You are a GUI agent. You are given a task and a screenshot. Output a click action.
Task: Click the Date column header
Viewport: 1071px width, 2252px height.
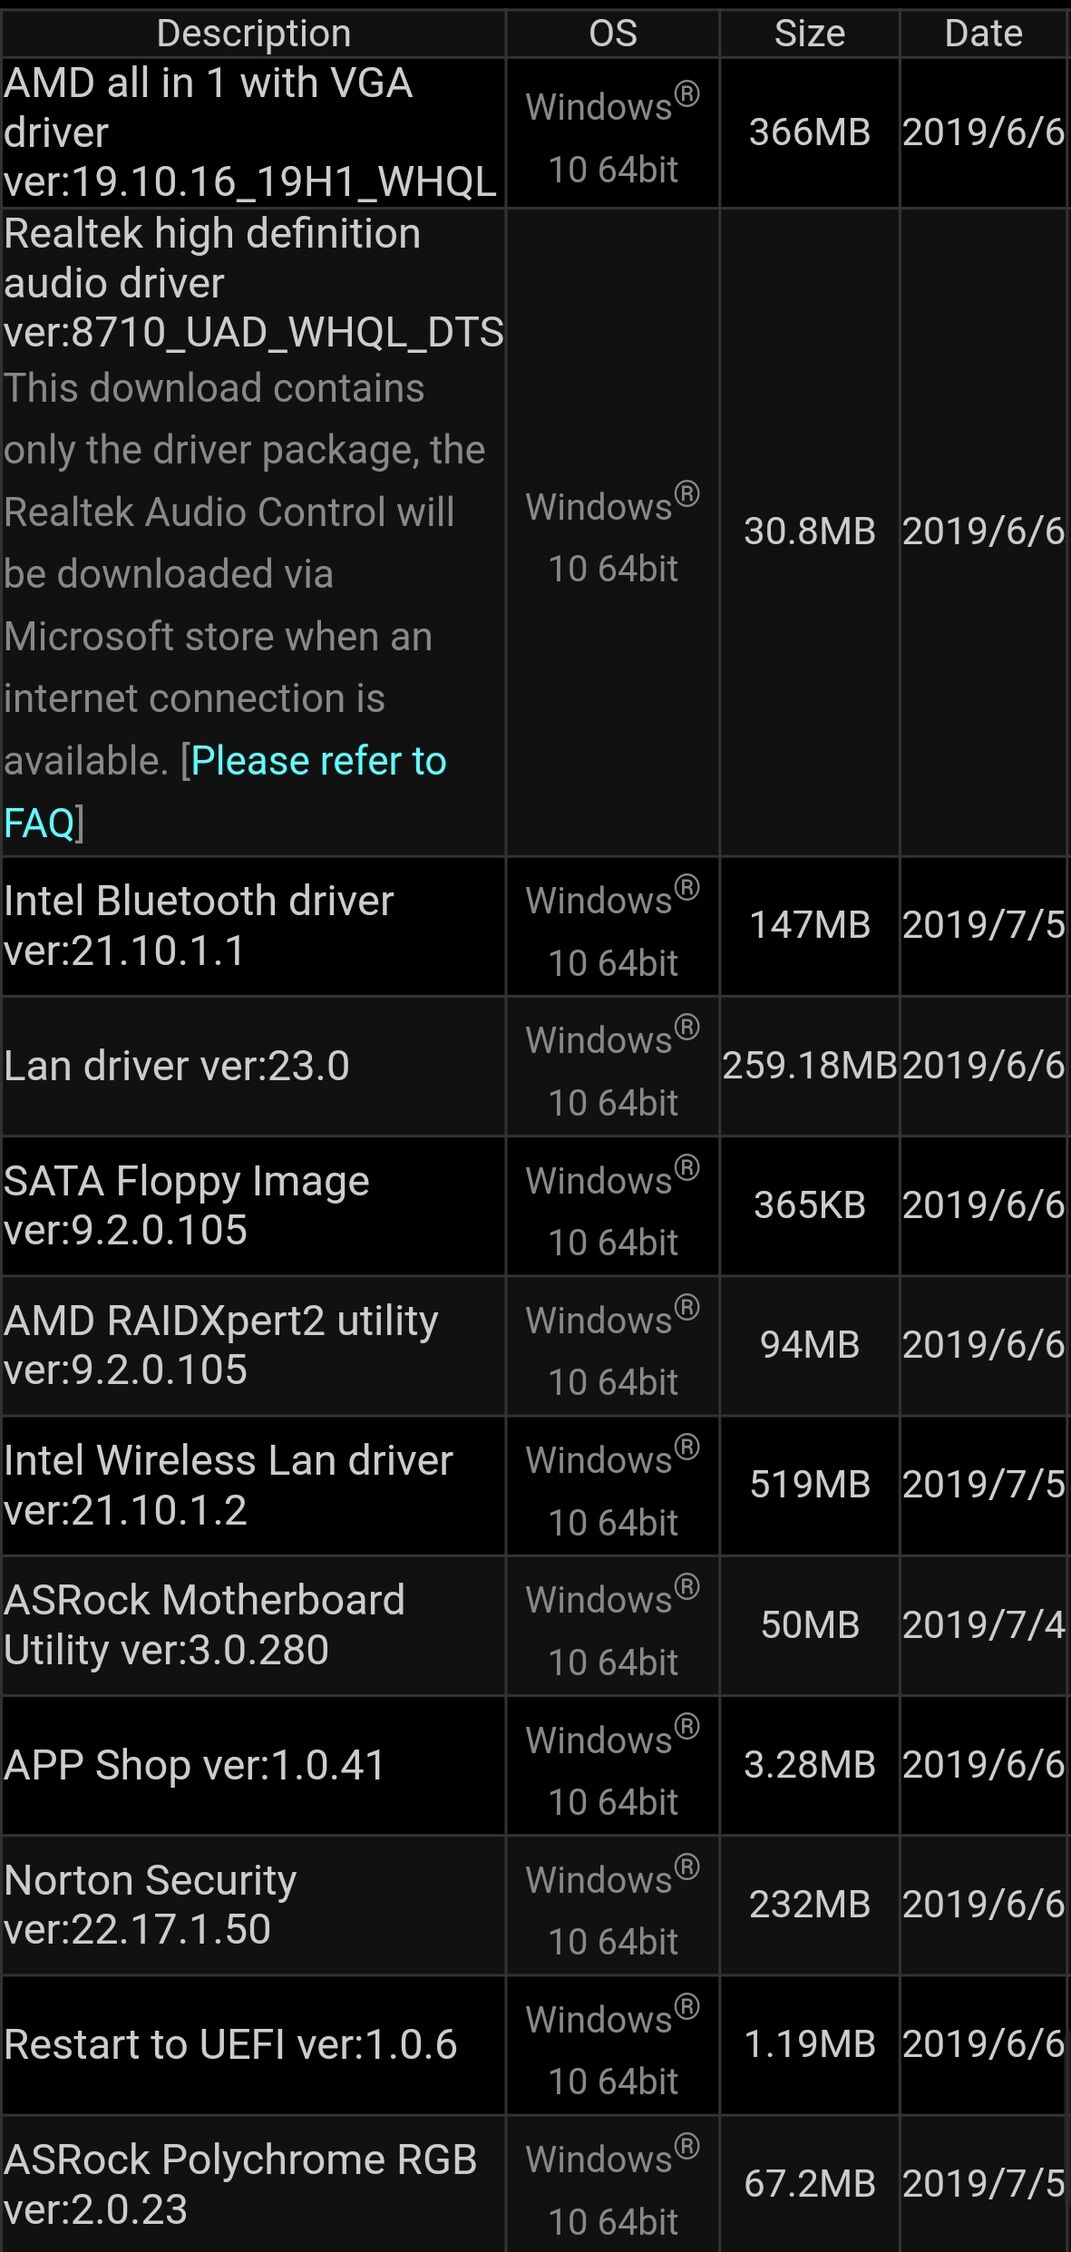(x=983, y=34)
